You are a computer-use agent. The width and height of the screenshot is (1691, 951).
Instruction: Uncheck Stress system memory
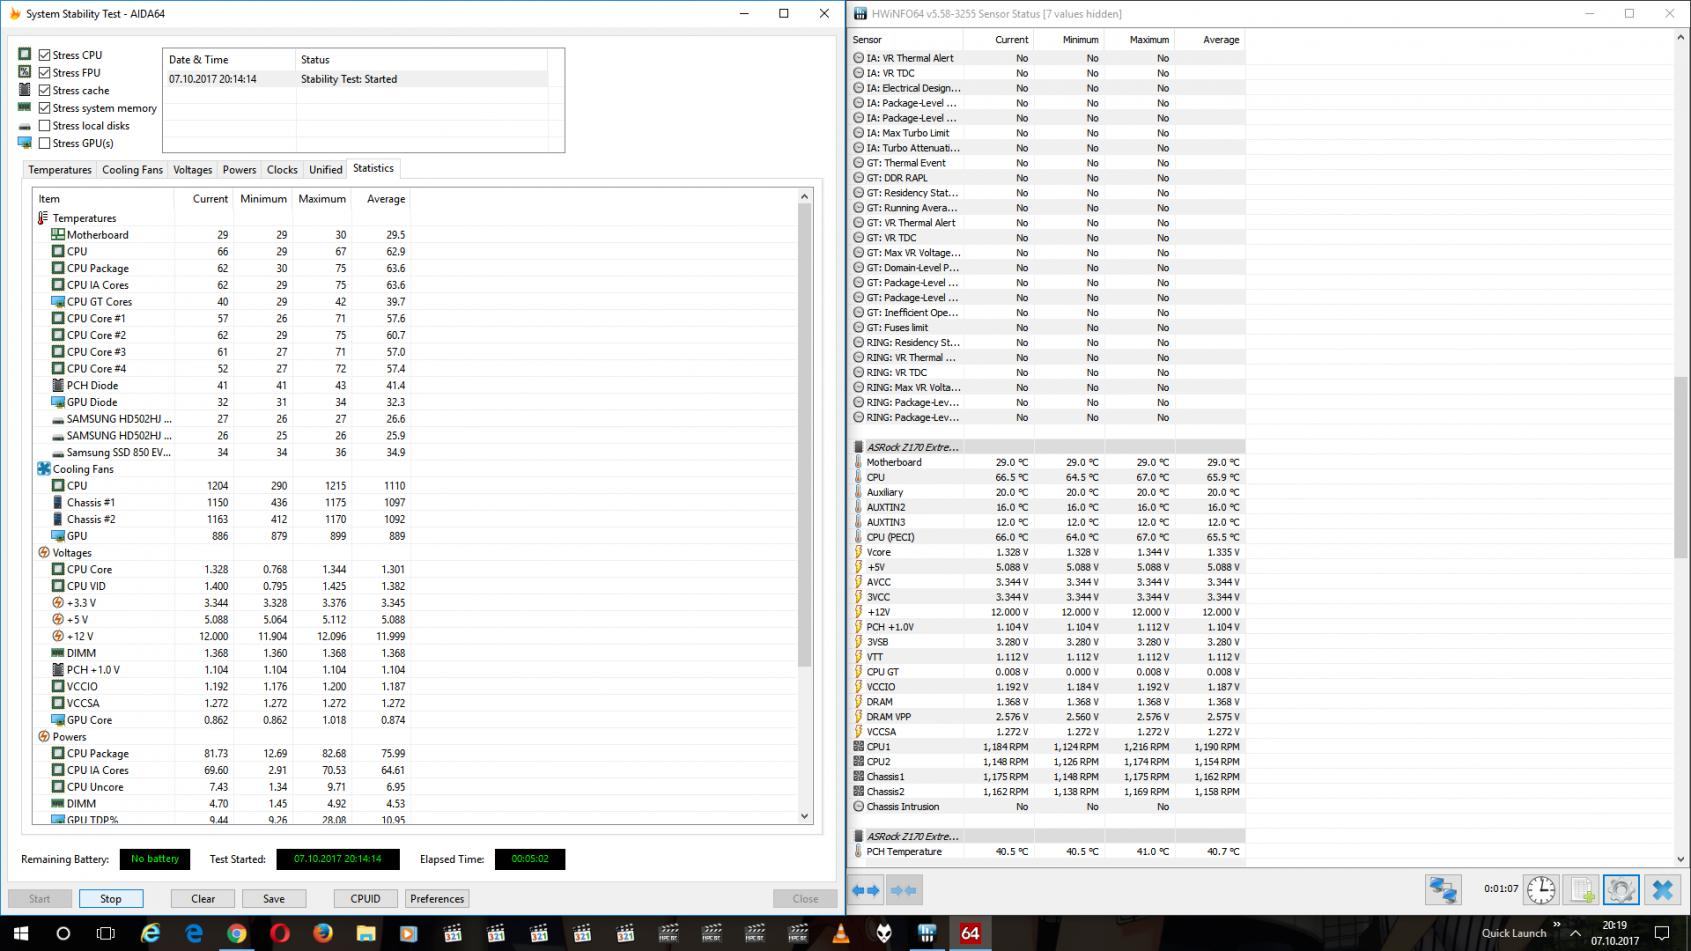tap(44, 108)
